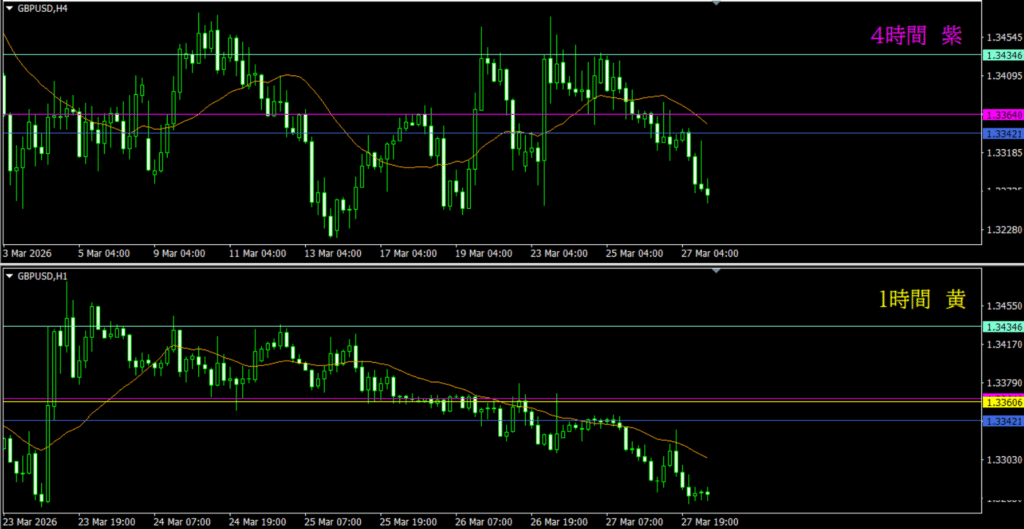
Task: Click the GBPUSD,H4 chart title
Action: (41, 8)
